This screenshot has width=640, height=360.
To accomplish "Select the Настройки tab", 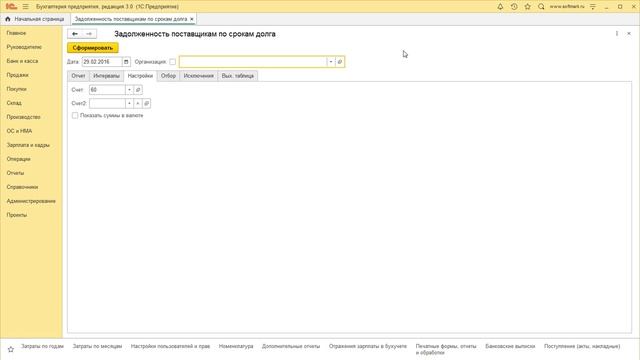I will (140, 76).
